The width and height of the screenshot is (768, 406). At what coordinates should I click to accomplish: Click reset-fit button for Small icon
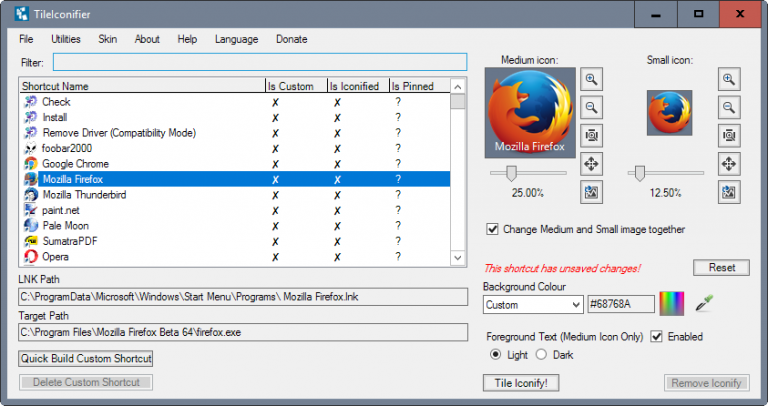(x=730, y=135)
